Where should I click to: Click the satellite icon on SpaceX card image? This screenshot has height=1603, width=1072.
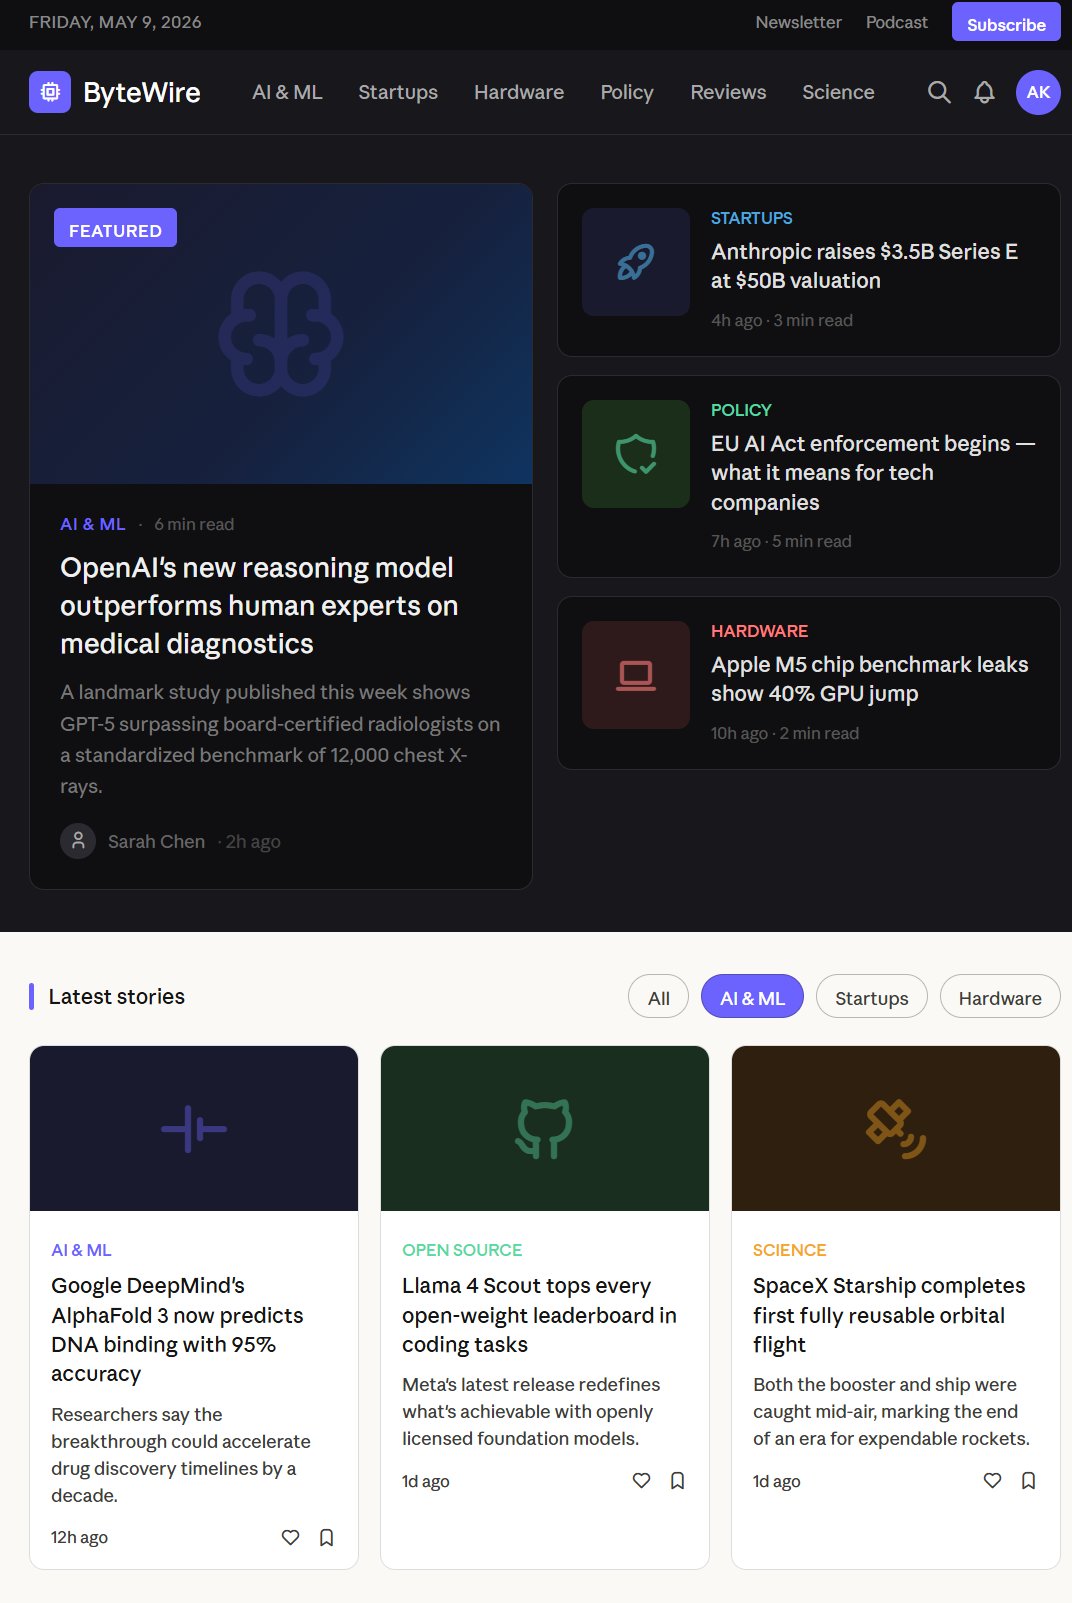click(x=896, y=1129)
